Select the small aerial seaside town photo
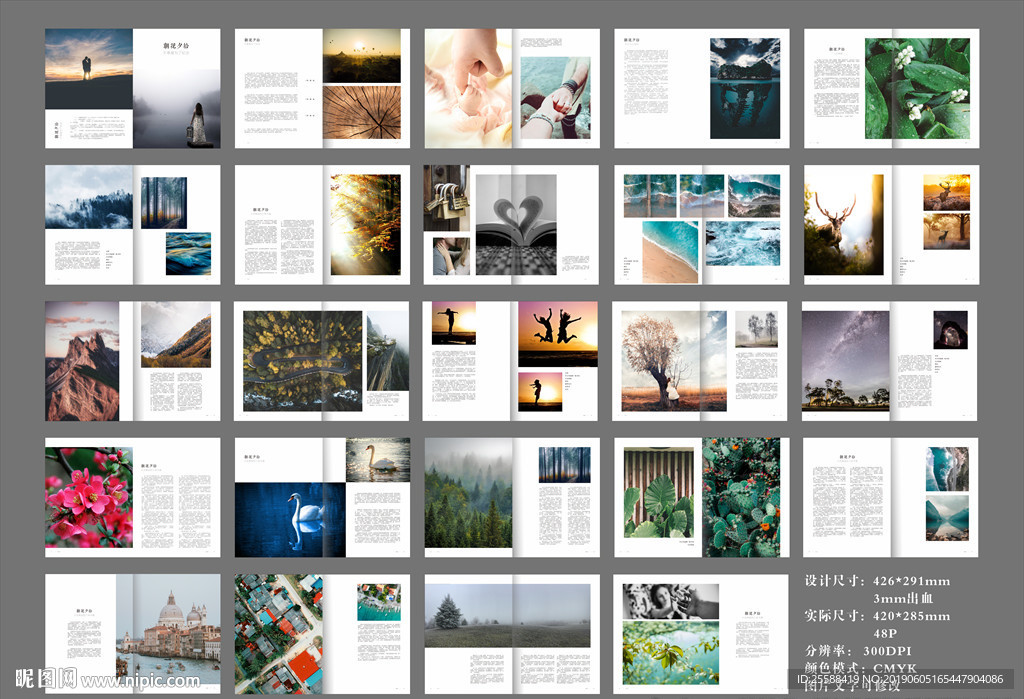This screenshot has height=699, width=1024. (379, 602)
